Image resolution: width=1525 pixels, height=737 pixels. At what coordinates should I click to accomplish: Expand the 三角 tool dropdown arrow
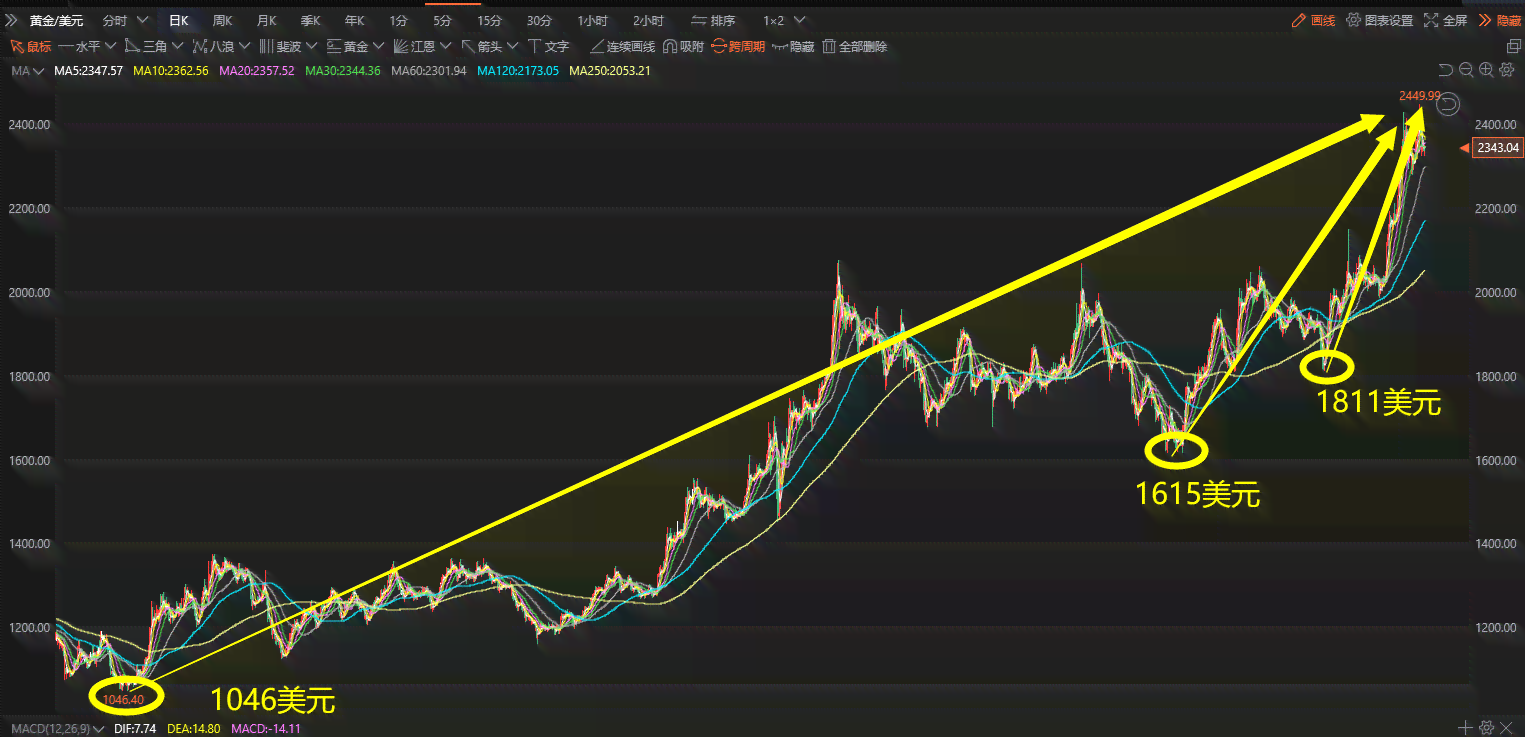[x=177, y=46]
